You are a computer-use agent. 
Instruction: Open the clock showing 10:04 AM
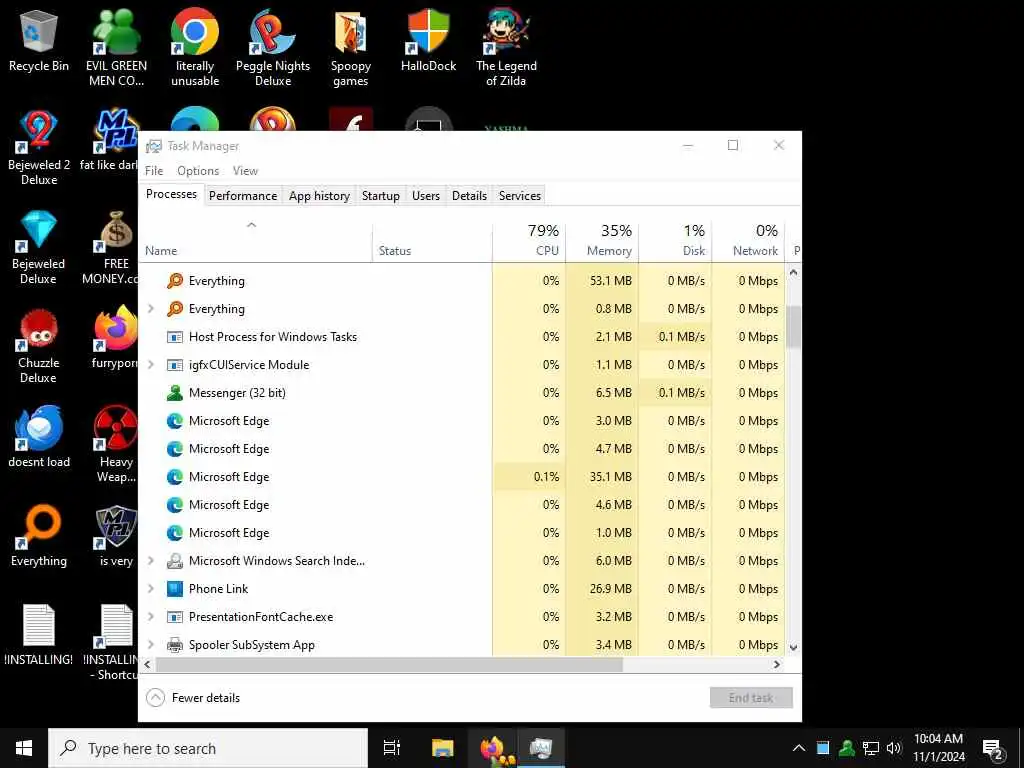[x=938, y=748]
